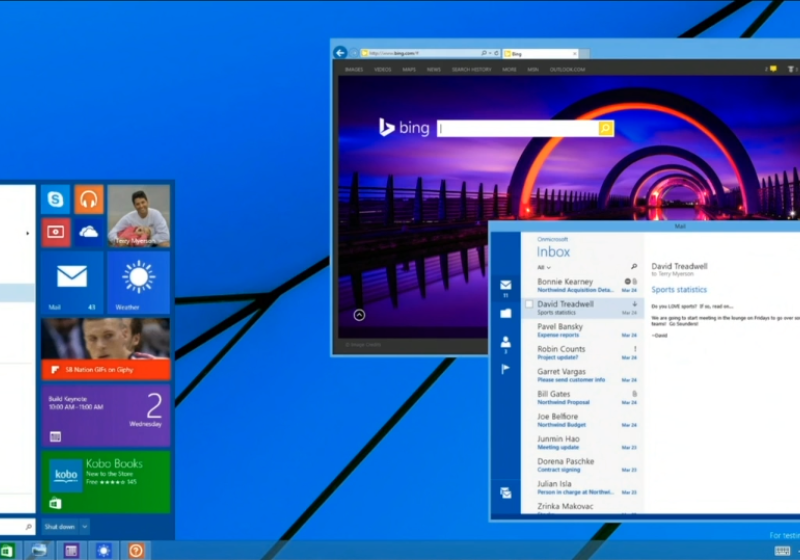Expand Shut down options arrow
Image resolution: width=800 pixels, height=560 pixels.
pyautogui.click(x=85, y=527)
